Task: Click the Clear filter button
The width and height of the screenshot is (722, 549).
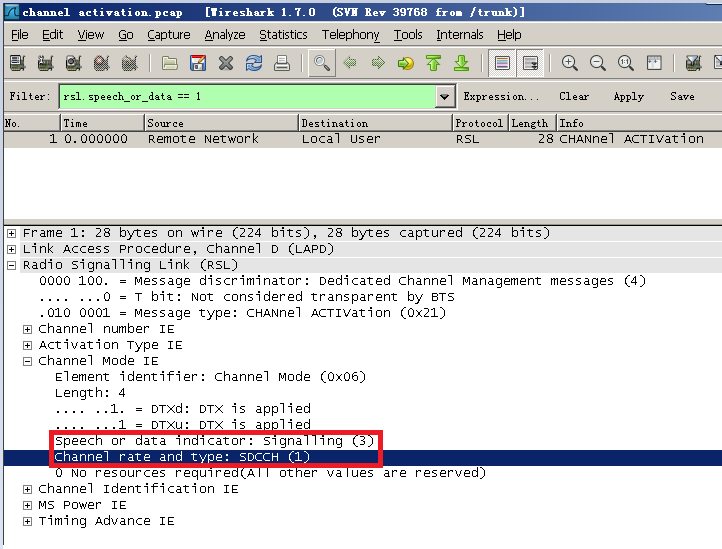Action: click(x=574, y=97)
